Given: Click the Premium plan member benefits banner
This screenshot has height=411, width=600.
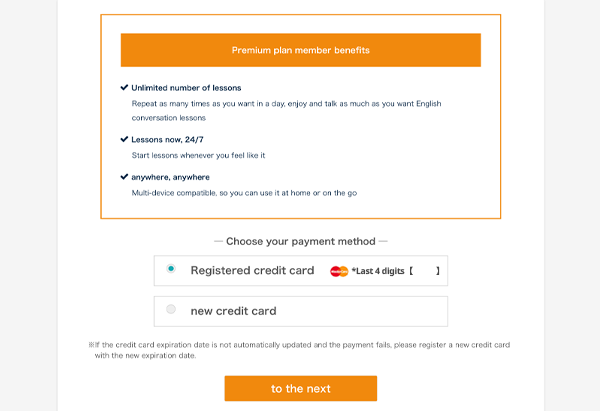Looking at the screenshot, I should 300,50.
